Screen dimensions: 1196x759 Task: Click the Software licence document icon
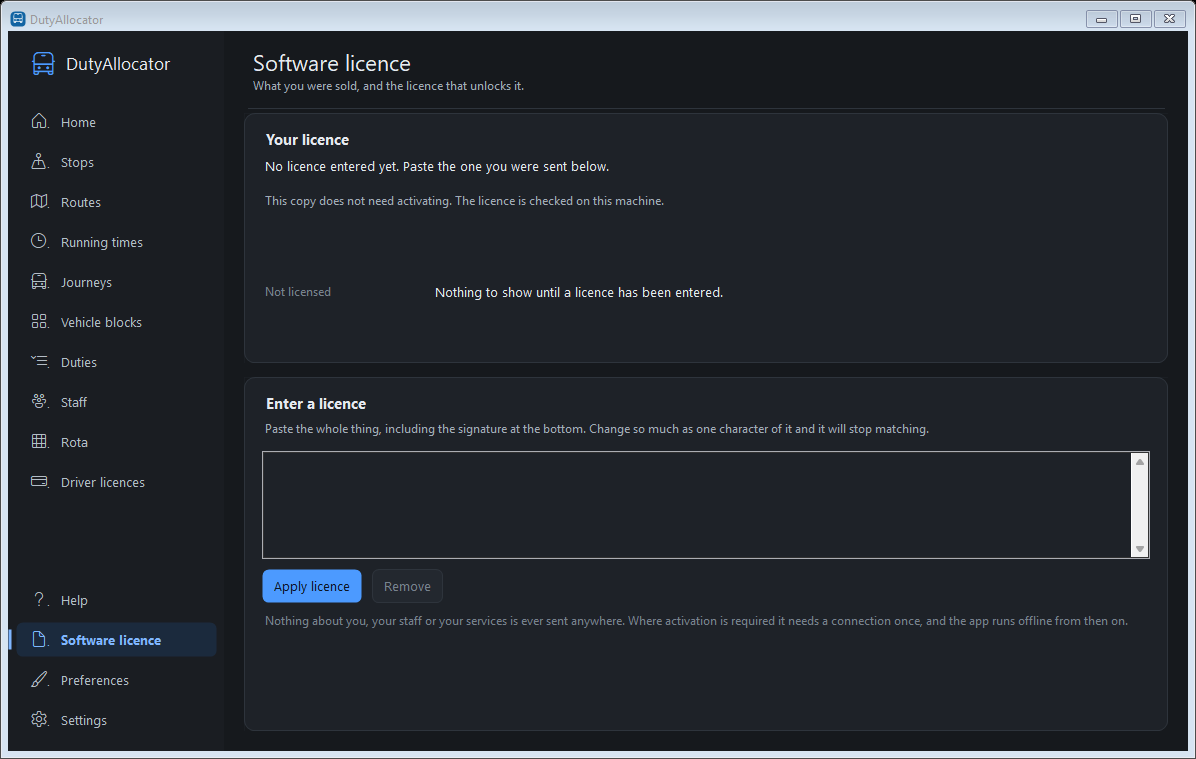40,639
